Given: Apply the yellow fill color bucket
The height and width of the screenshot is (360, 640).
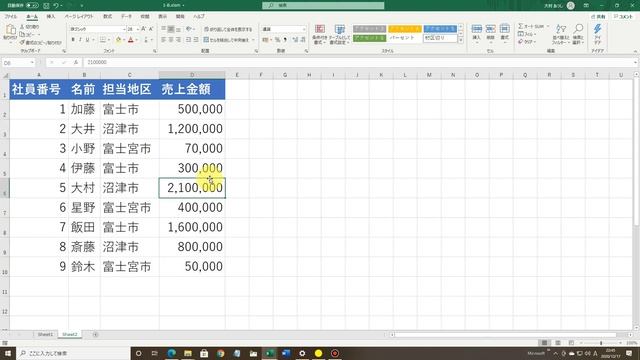Looking at the screenshot, I should tap(118, 40).
